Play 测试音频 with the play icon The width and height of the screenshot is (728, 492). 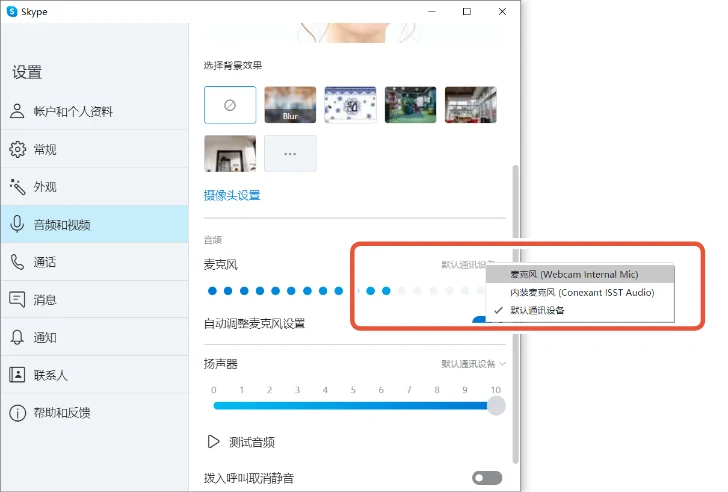(x=213, y=442)
